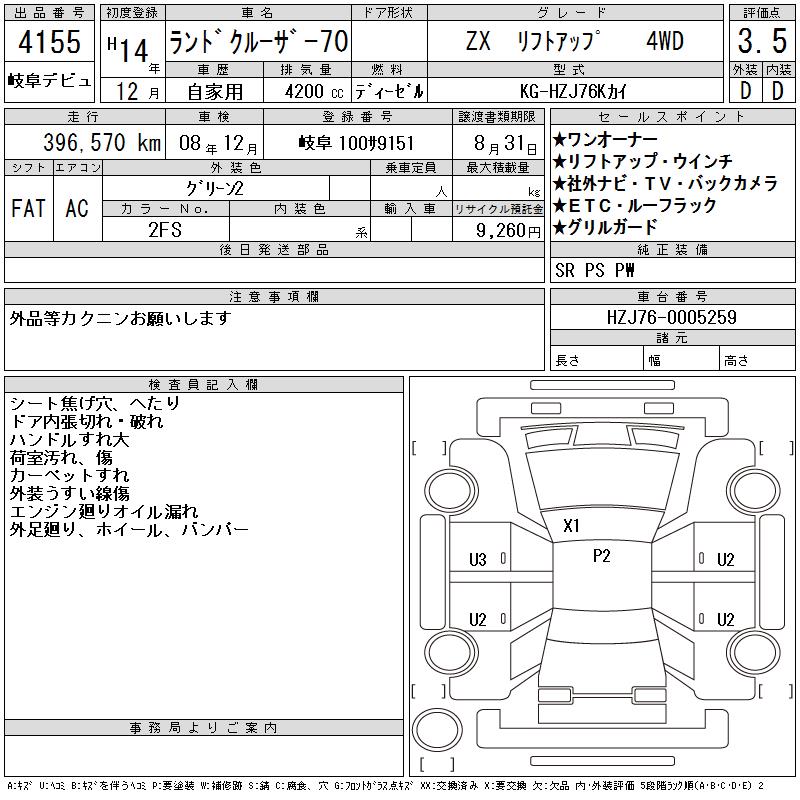Click the chassis number HZJ76-0005259

672,317
